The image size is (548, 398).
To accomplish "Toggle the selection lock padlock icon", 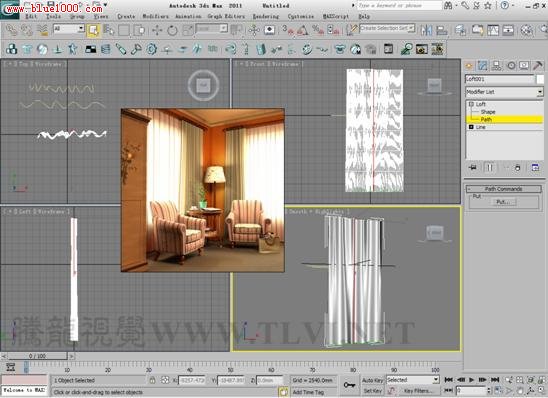I will (x=152, y=380).
